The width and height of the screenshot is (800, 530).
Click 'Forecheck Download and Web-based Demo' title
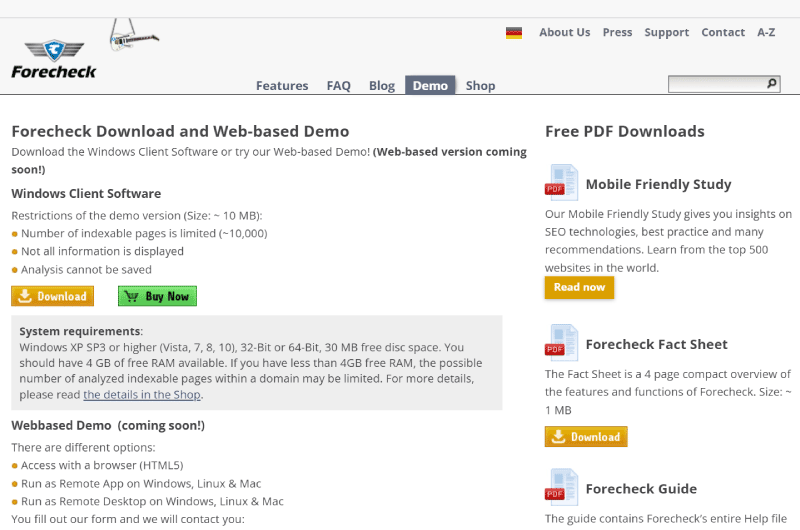tap(180, 132)
